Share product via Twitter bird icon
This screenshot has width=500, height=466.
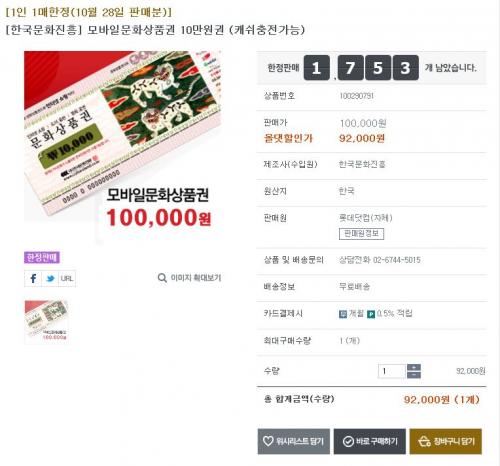[x=50, y=278]
